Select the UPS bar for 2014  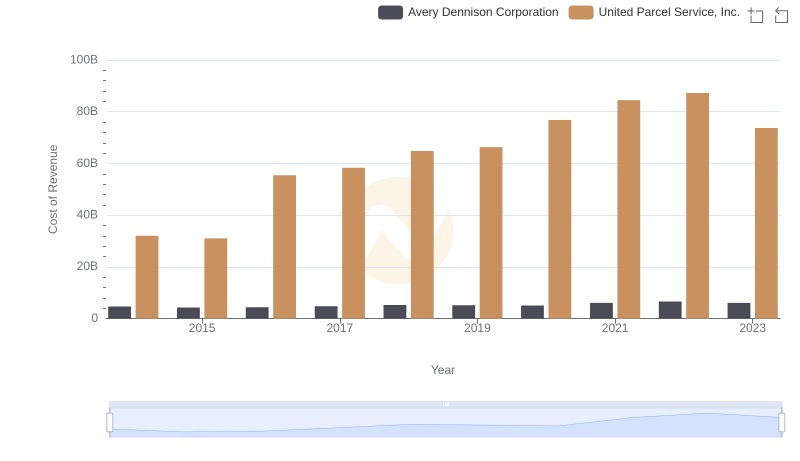pyautogui.click(x=147, y=277)
